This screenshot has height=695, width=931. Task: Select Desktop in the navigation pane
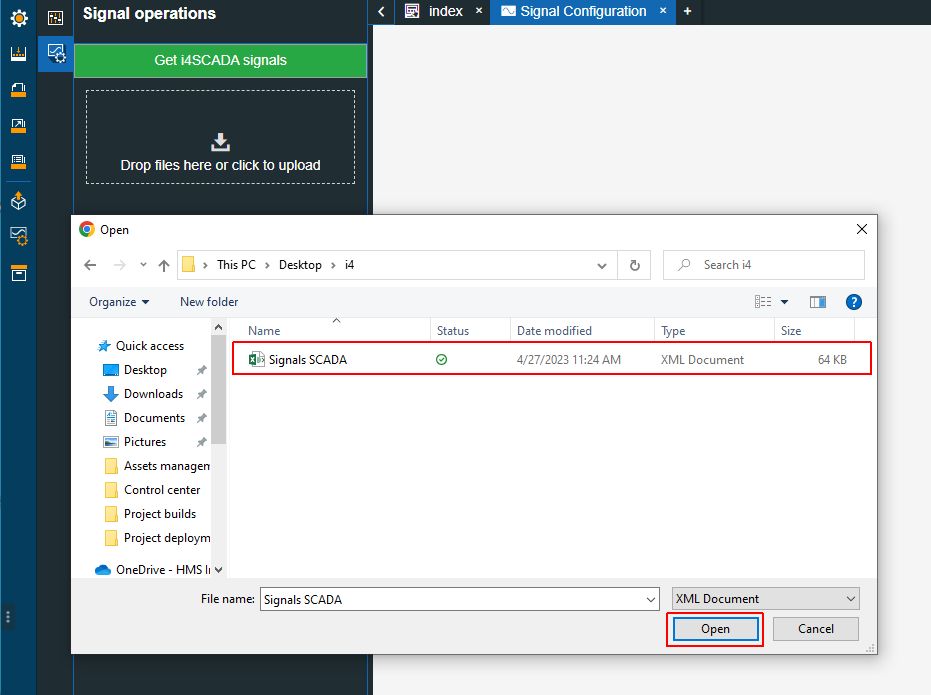point(145,370)
